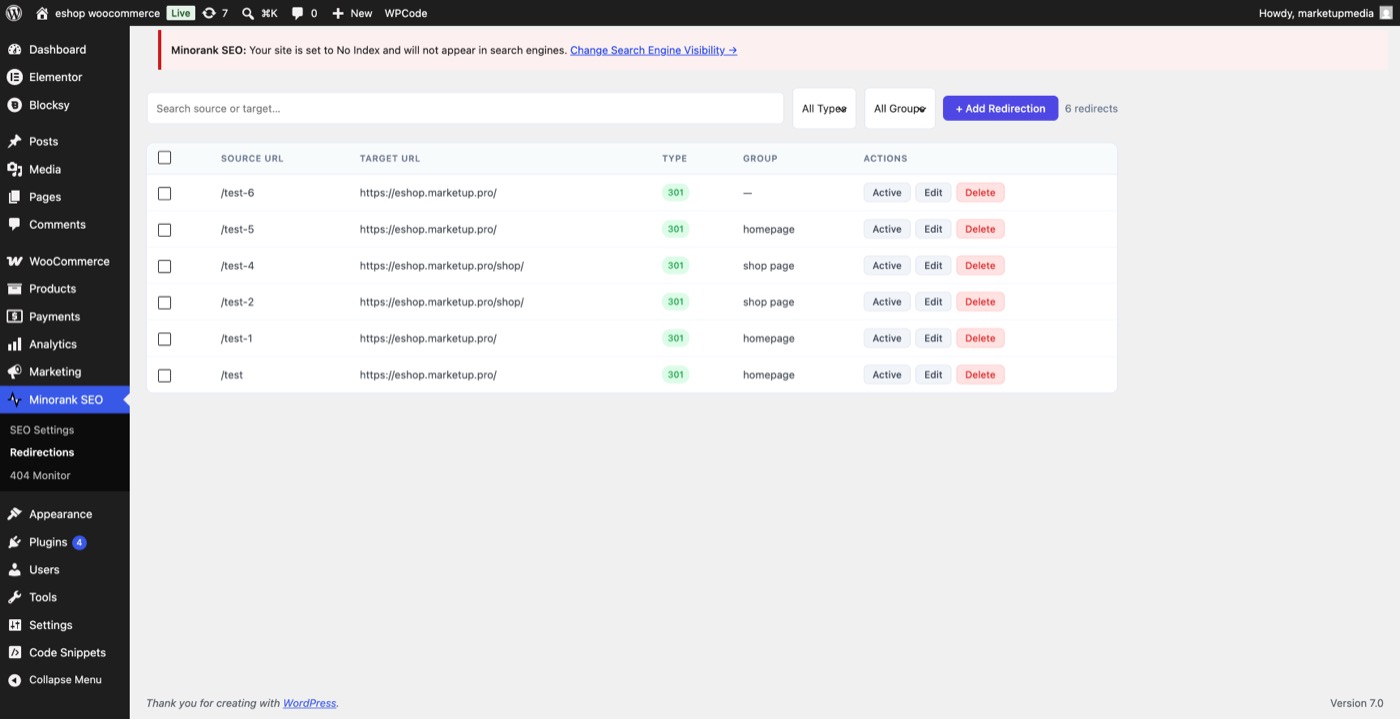Click the updates icon showing 7
The width and height of the screenshot is (1400, 719).
(x=208, y=13)
